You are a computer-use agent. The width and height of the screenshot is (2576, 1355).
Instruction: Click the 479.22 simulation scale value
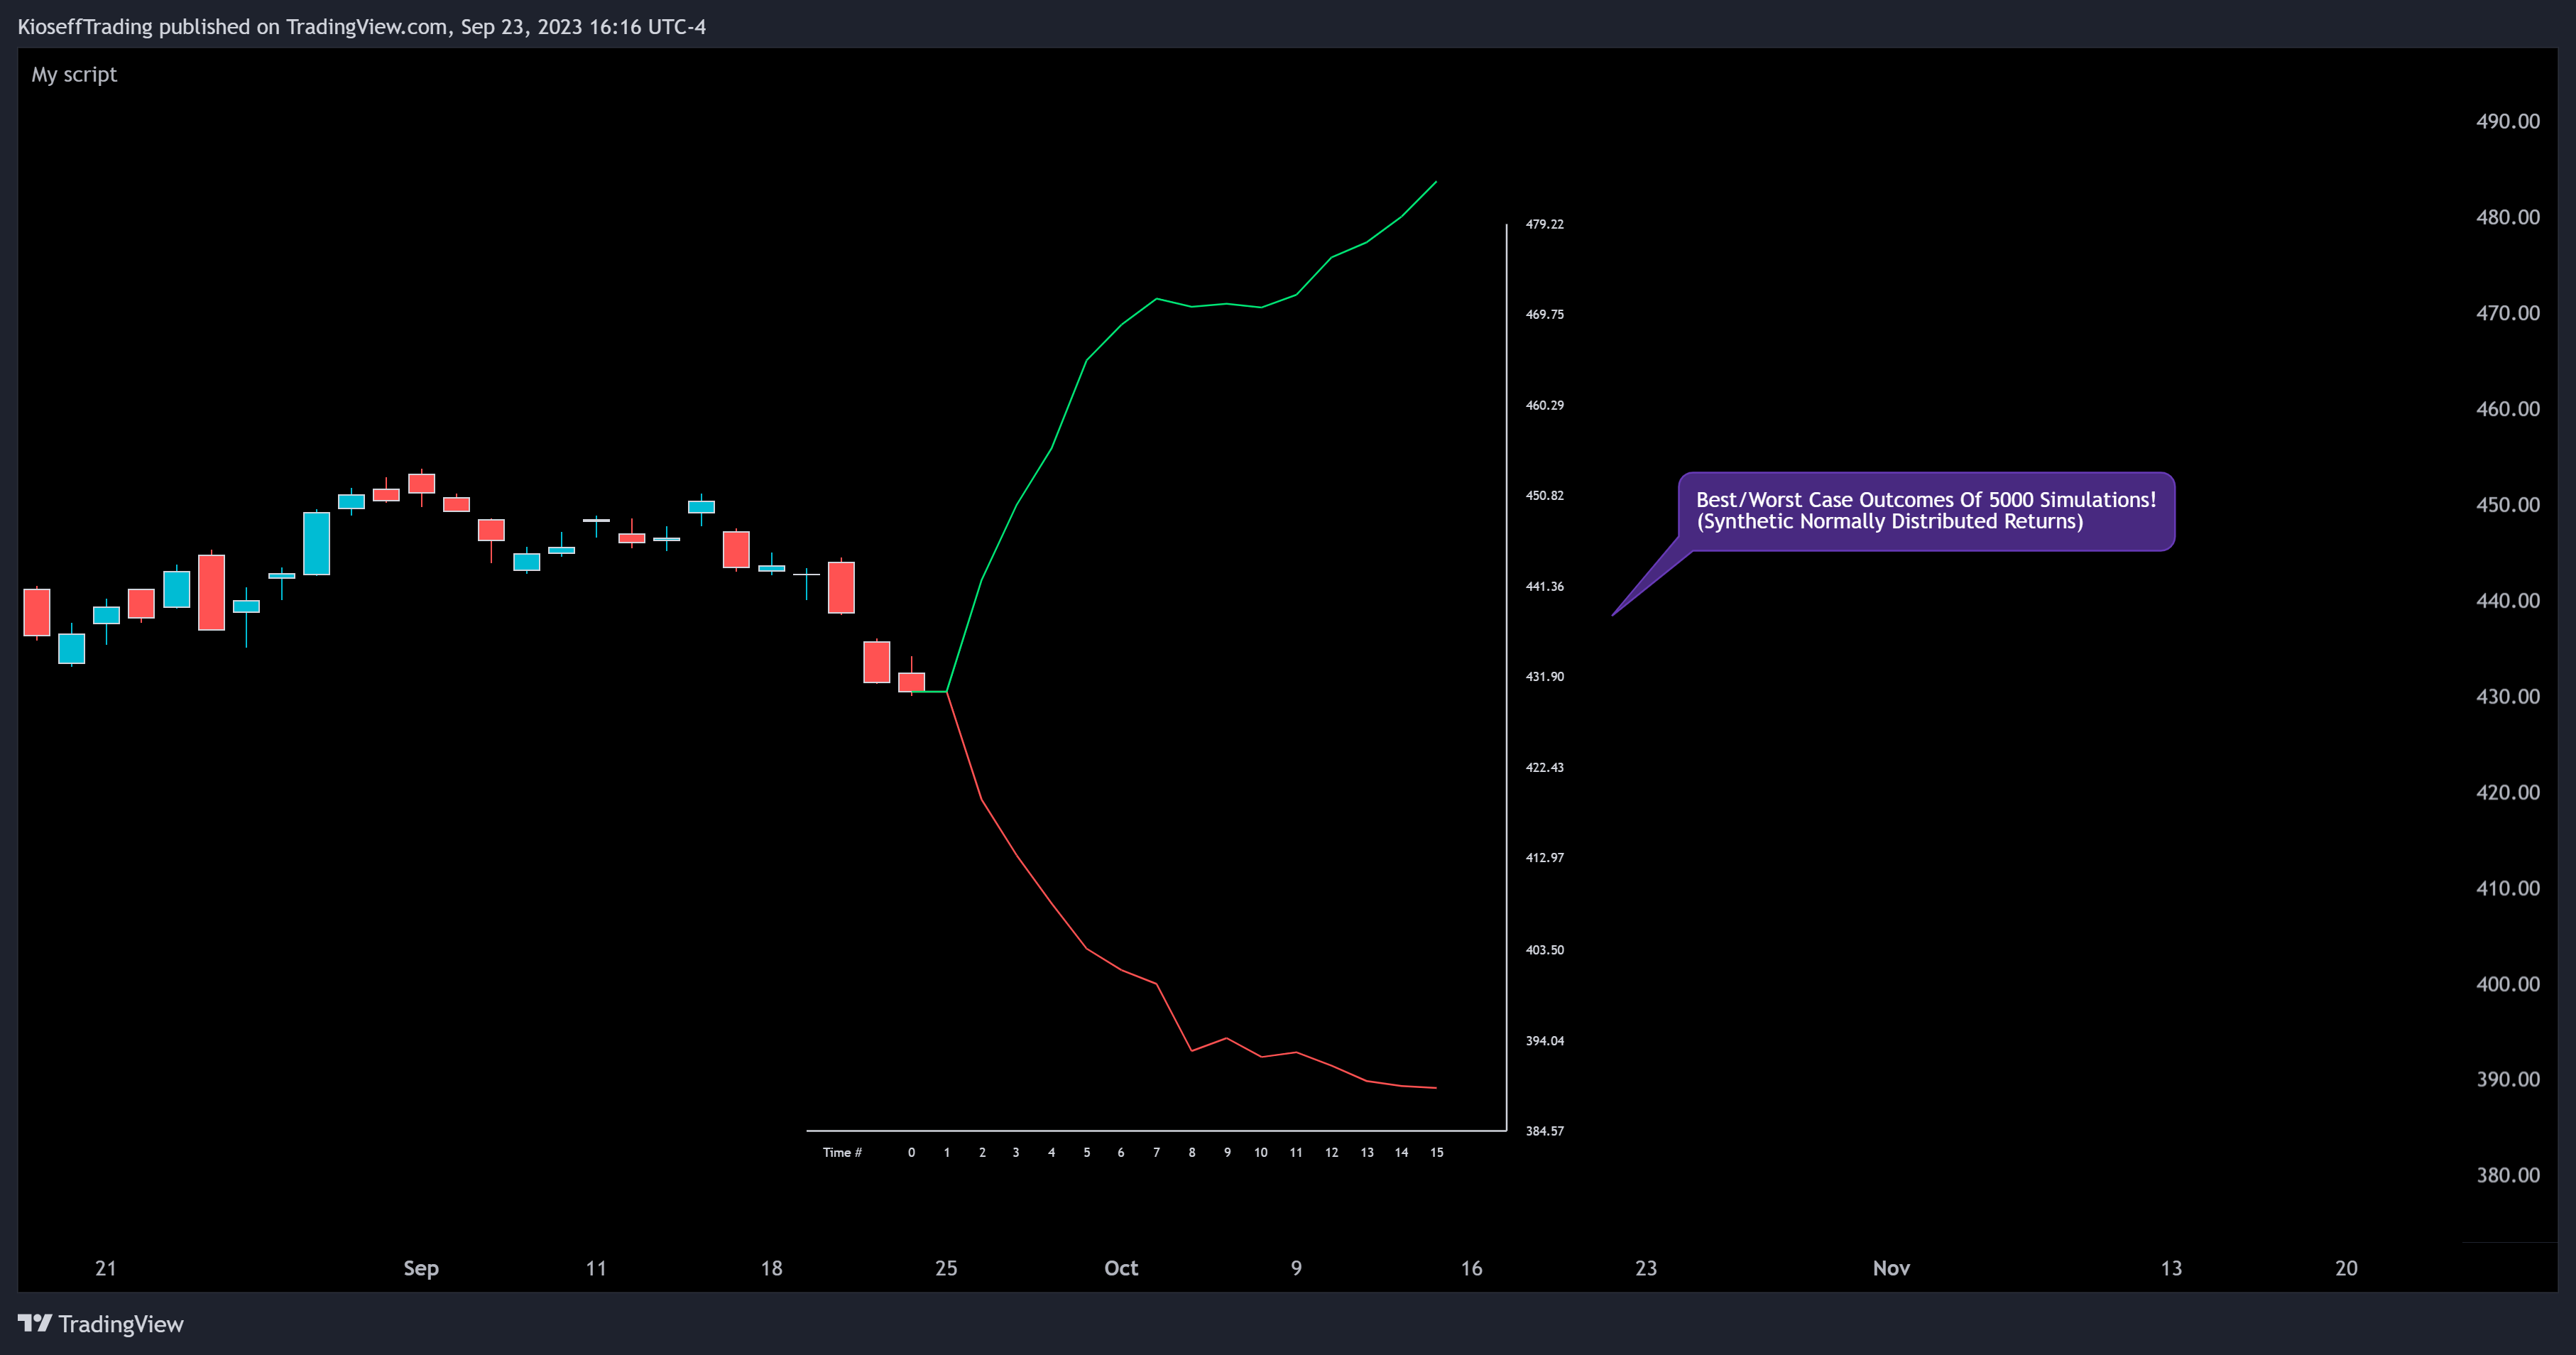pos(1545,224)
